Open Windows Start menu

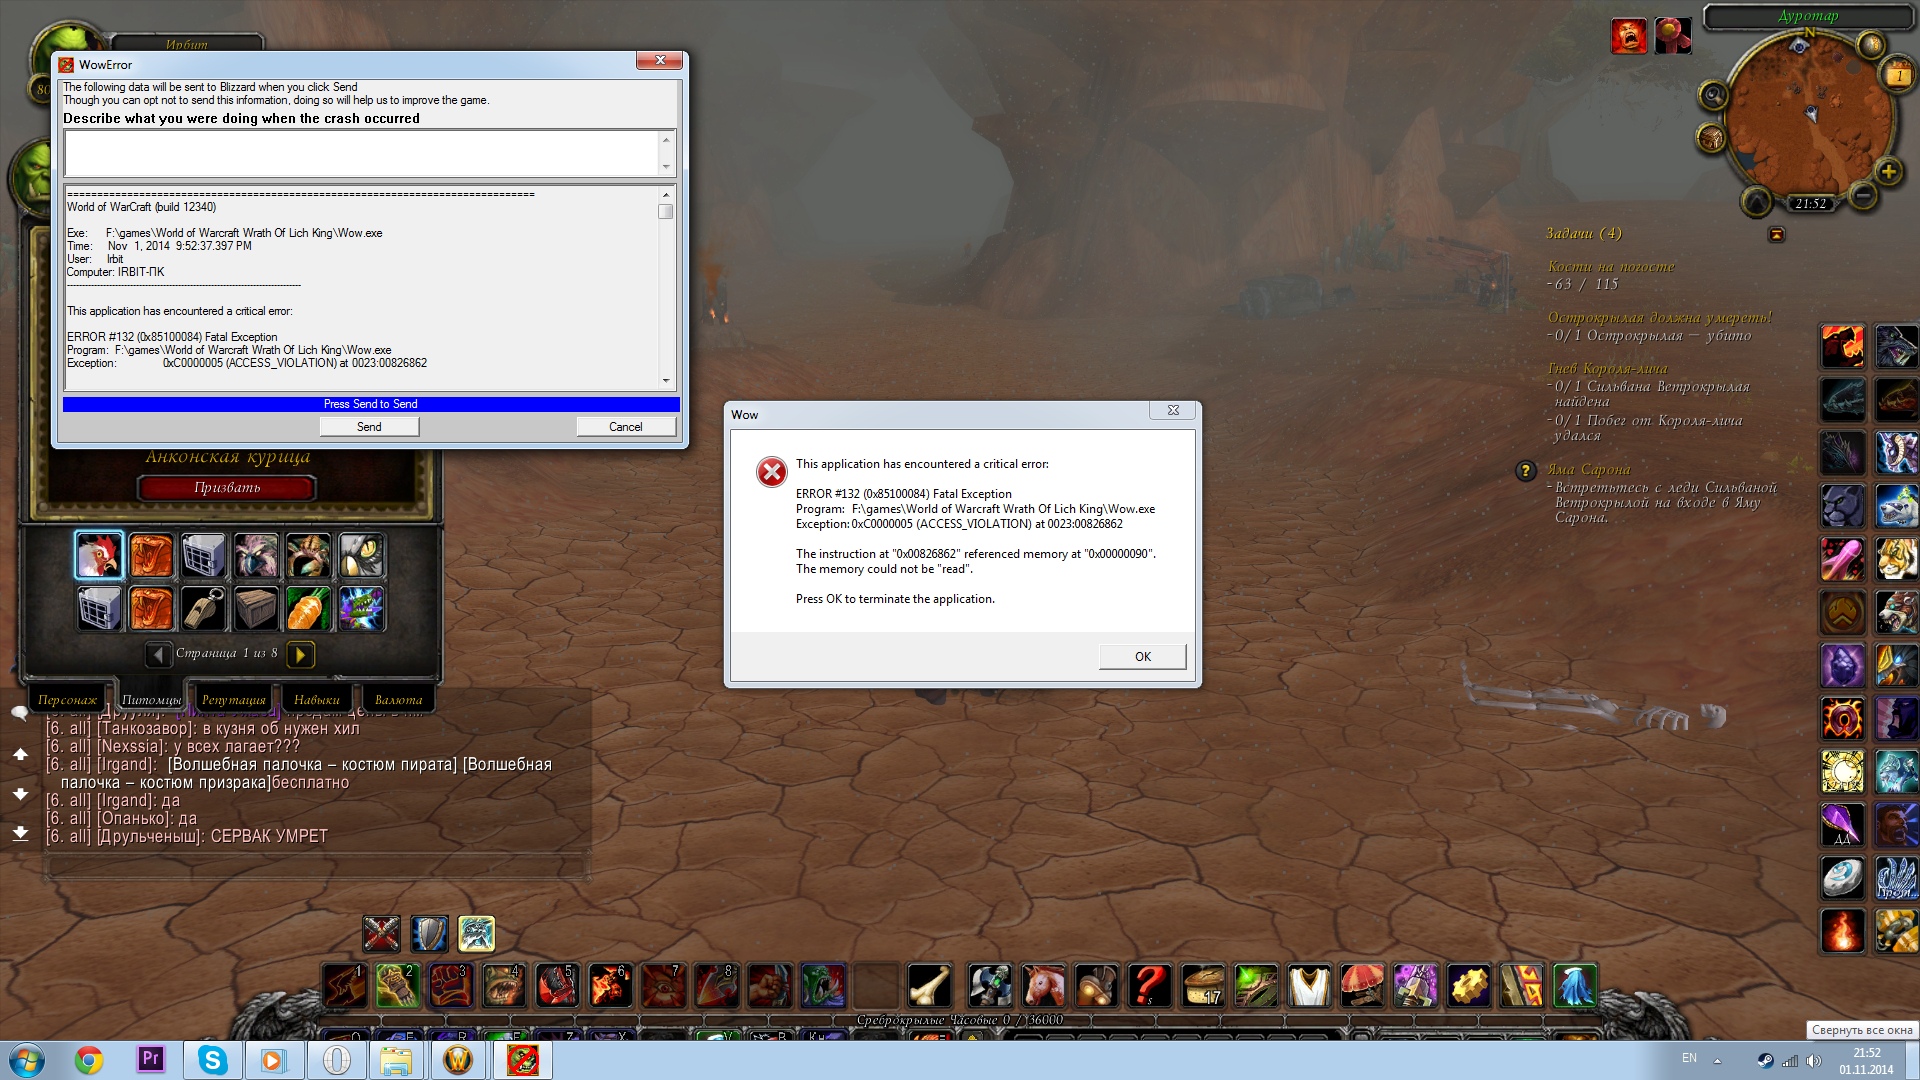point(27,1060)
